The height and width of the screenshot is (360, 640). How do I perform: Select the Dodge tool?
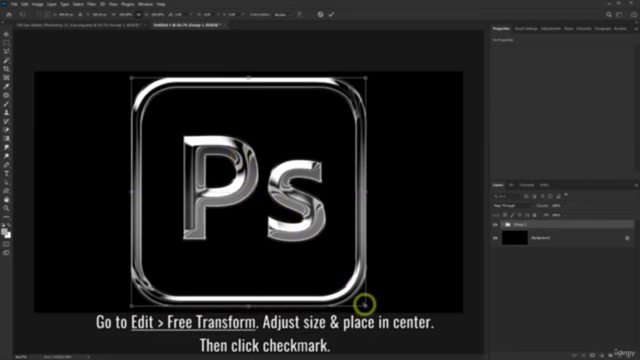[7, 156]
